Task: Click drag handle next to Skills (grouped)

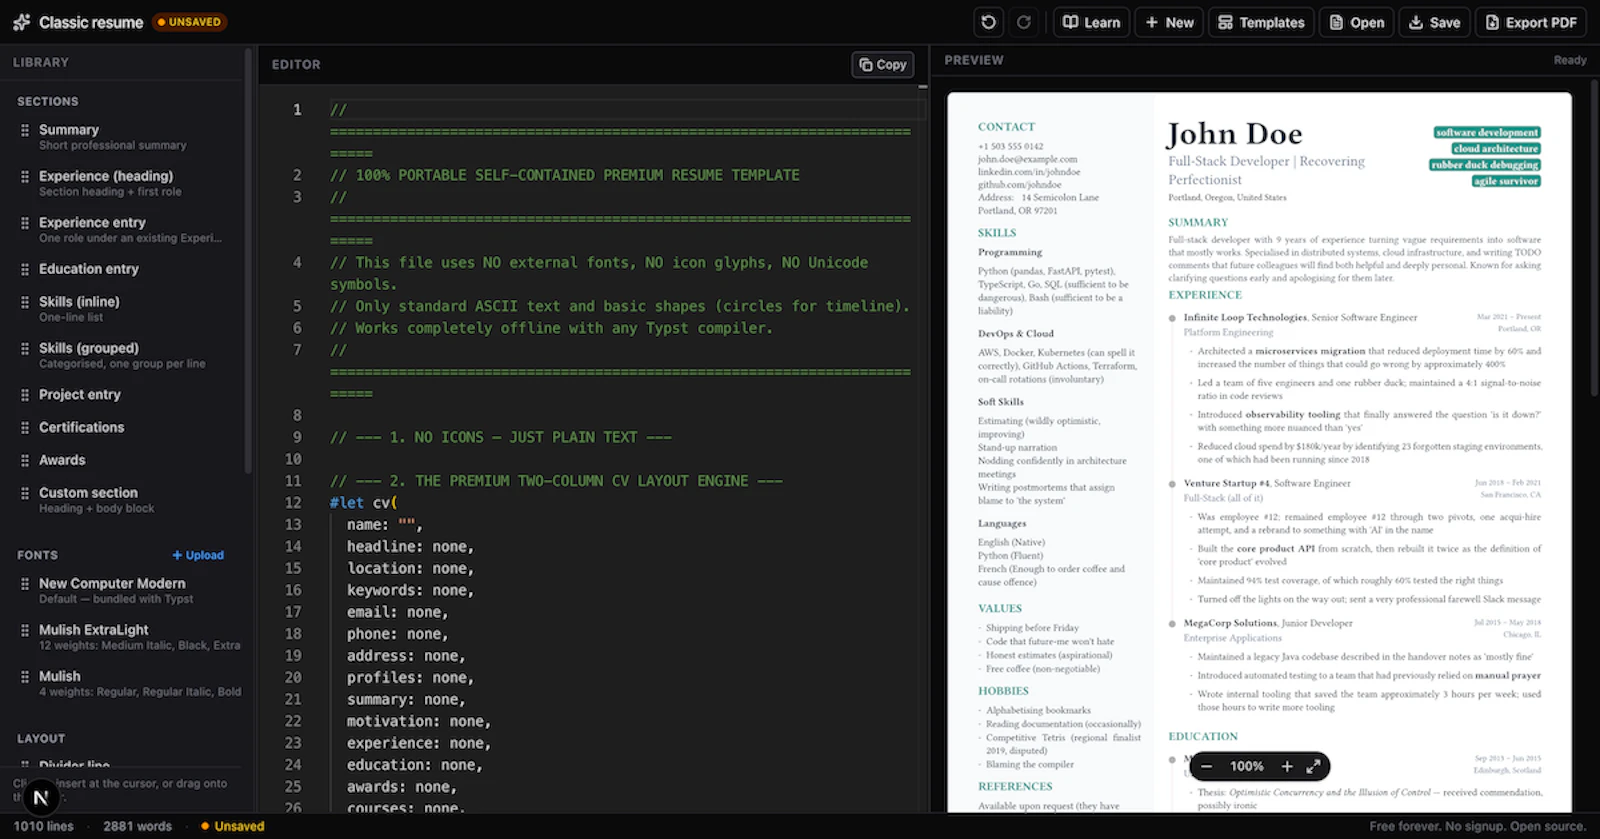Action: 25,348
